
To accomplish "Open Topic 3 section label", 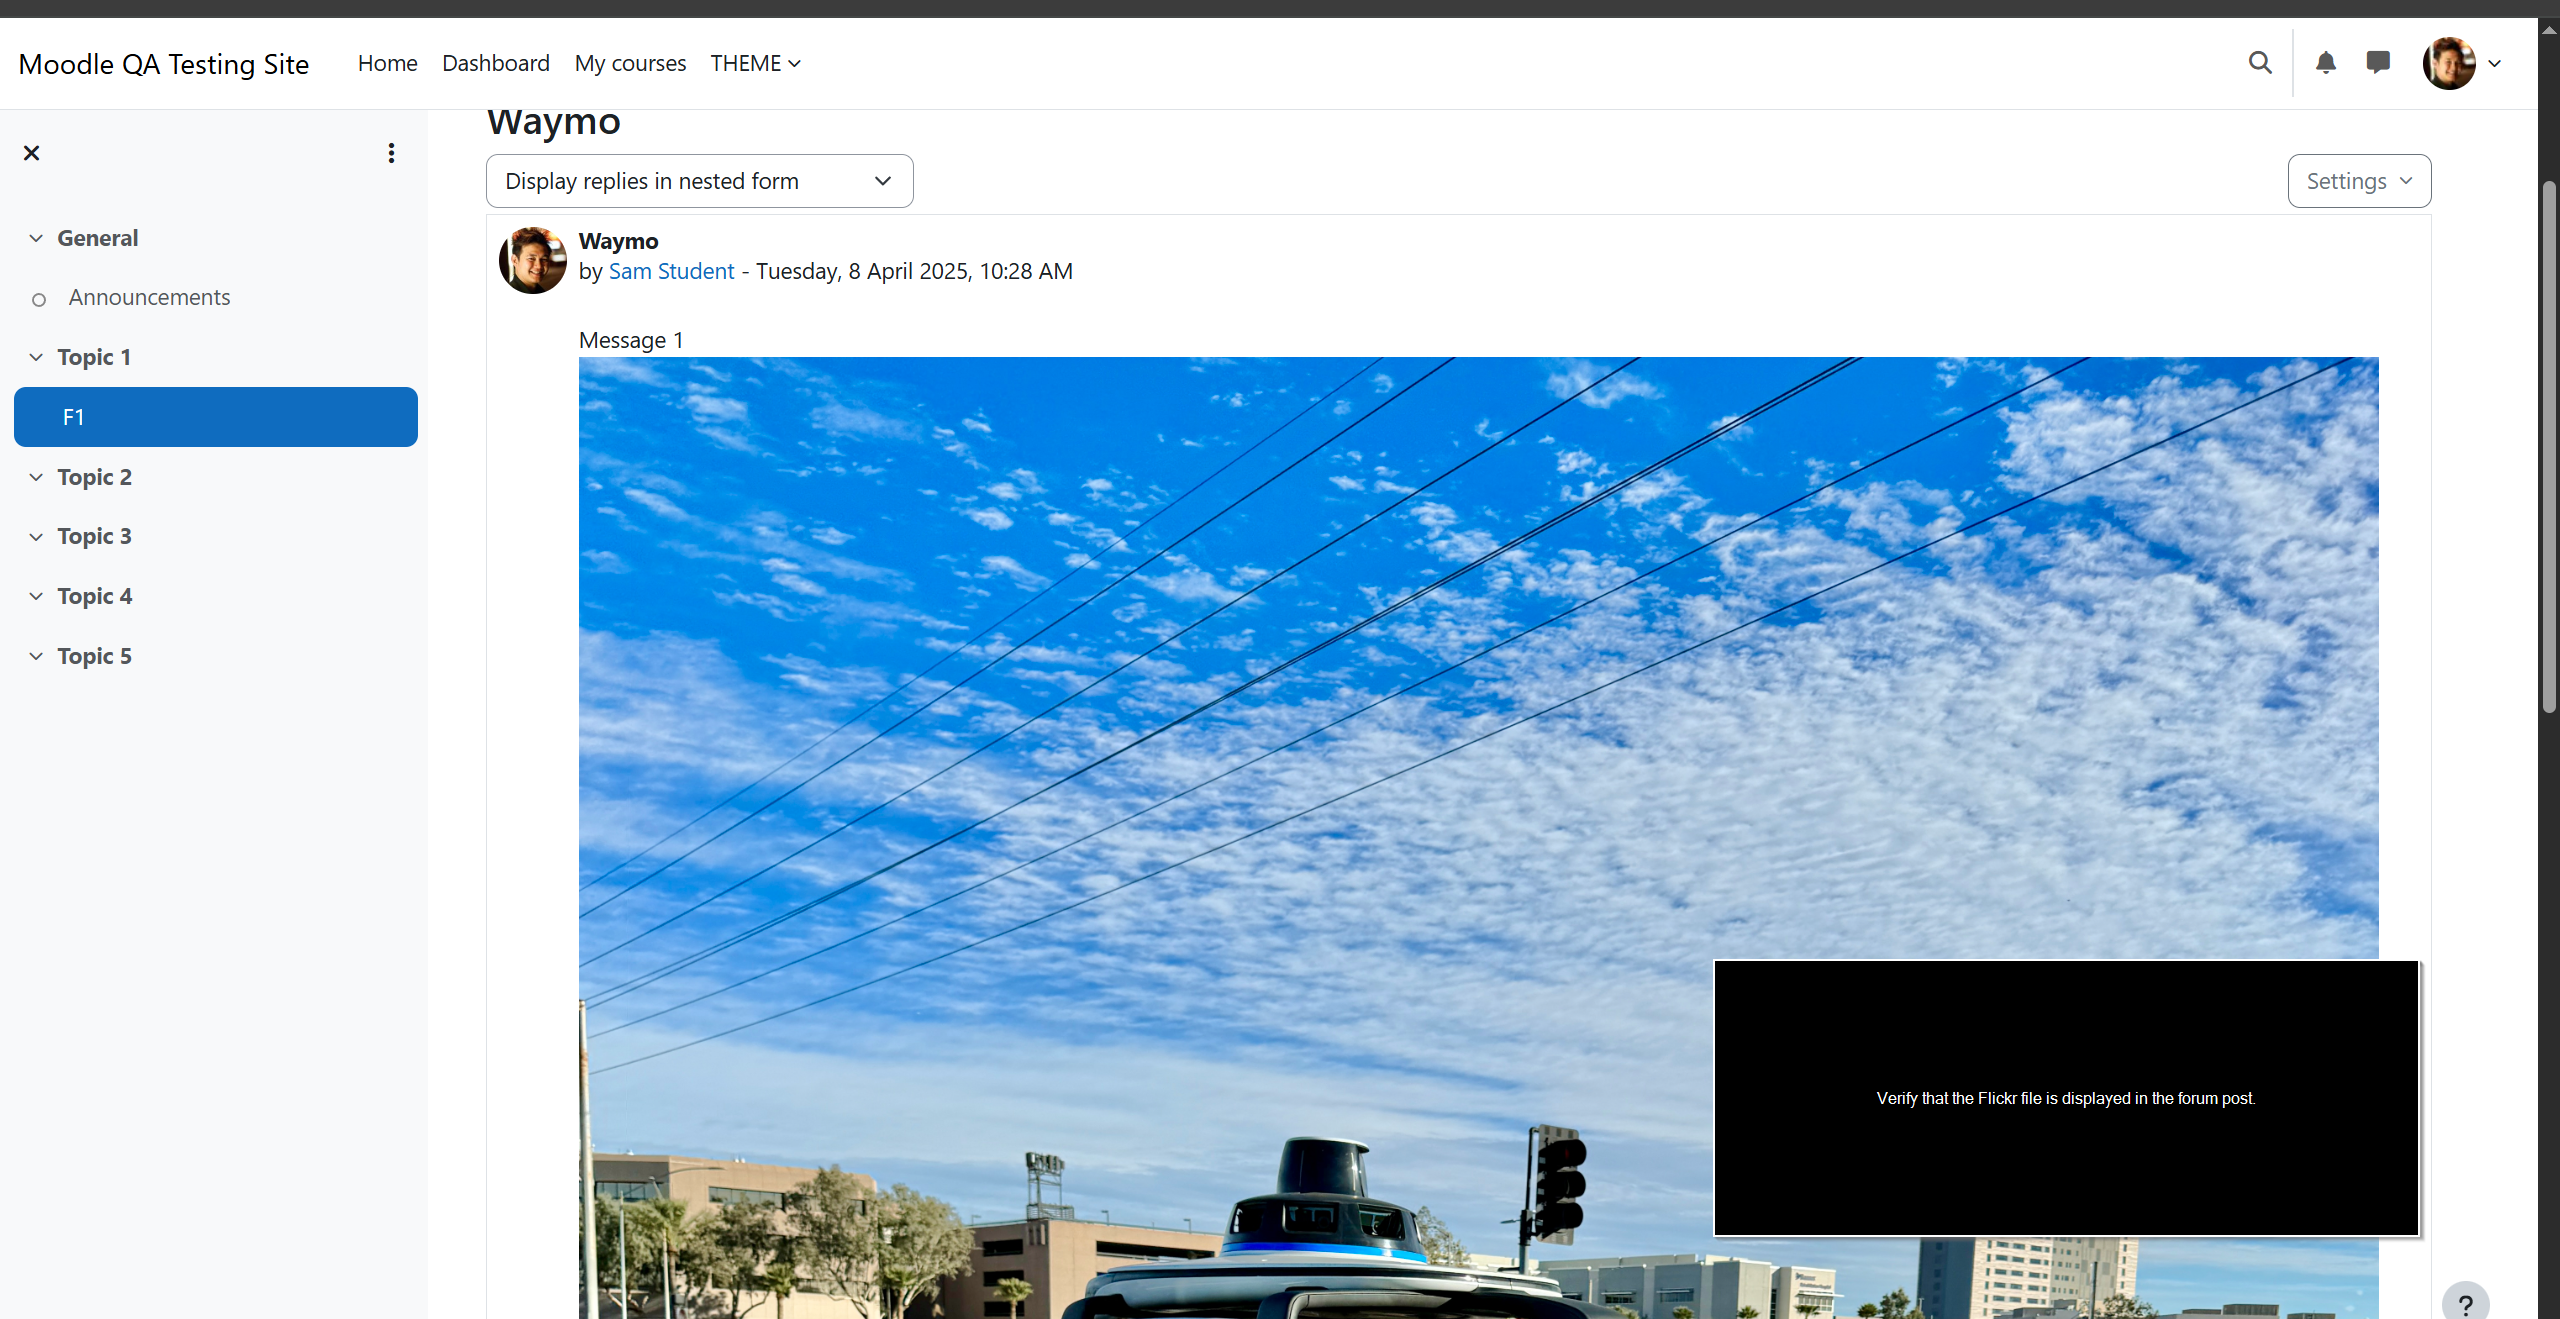I will click(x=94, y=537).
